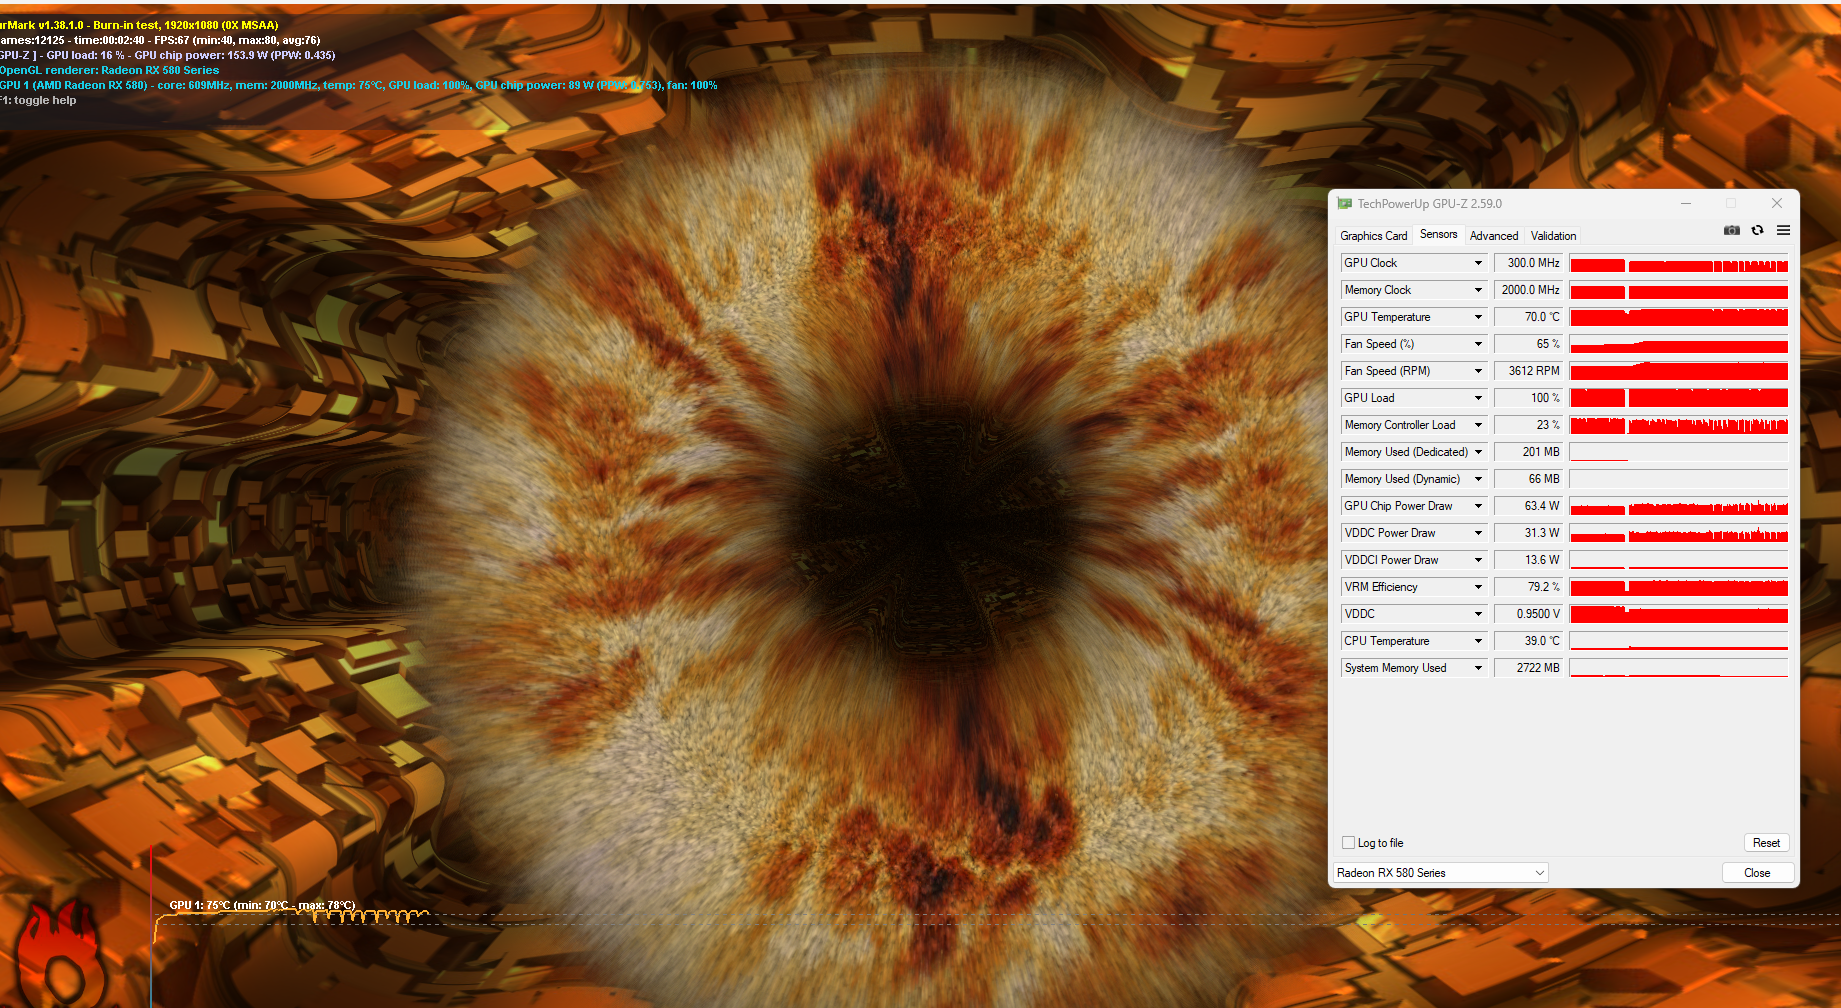Click the GPU Temperature history graph

pos(1679,317)
